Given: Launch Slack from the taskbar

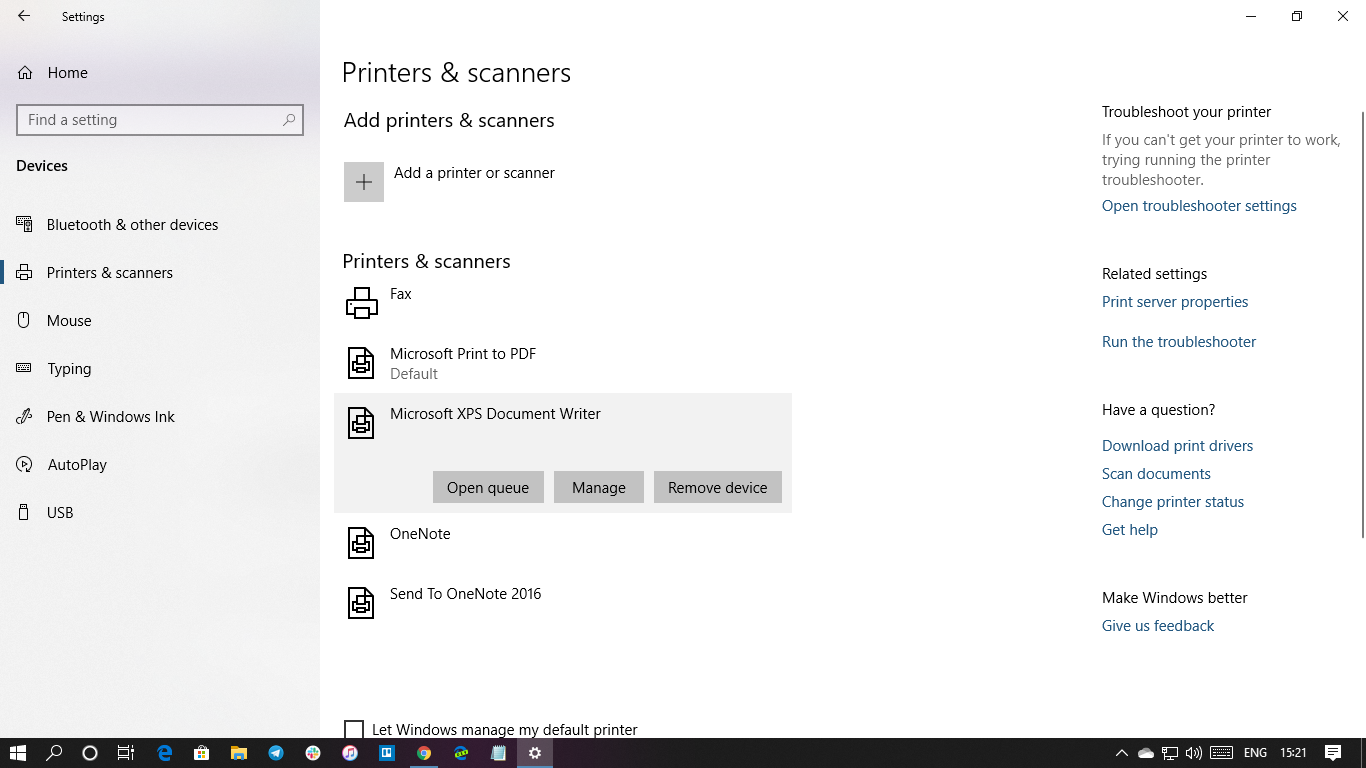Looking at the screenshot, I should tap(312, 753).
